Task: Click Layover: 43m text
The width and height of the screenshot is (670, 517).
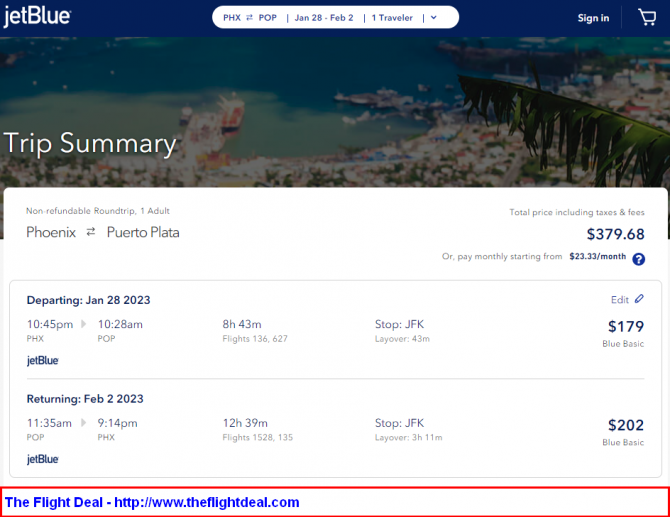Action: [x=402, y=339]
